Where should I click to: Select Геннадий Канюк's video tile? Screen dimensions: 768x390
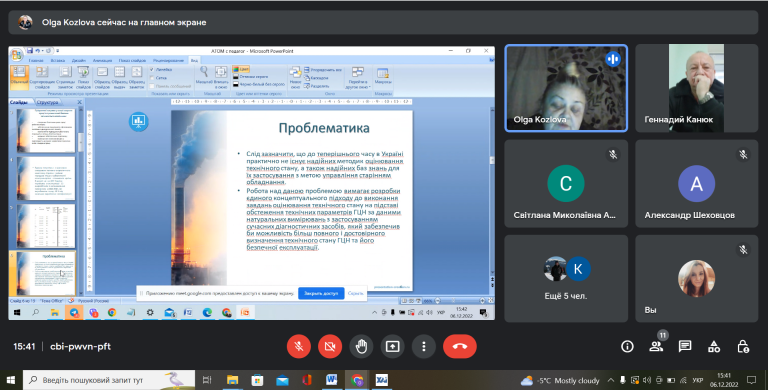696,88
